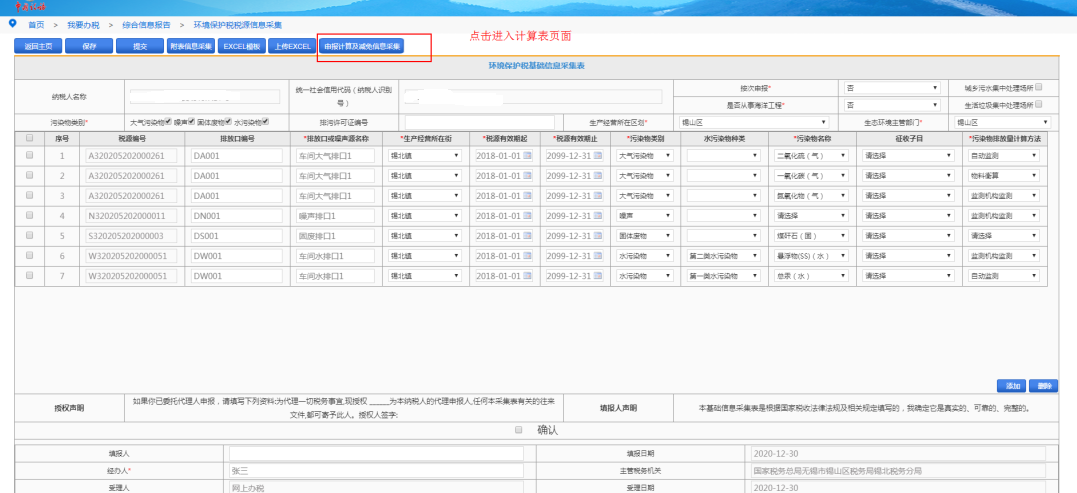Click the 申报计算及减免信息采集 button
The width and height of the screenshot is (1077, 493).
[362, 46]
